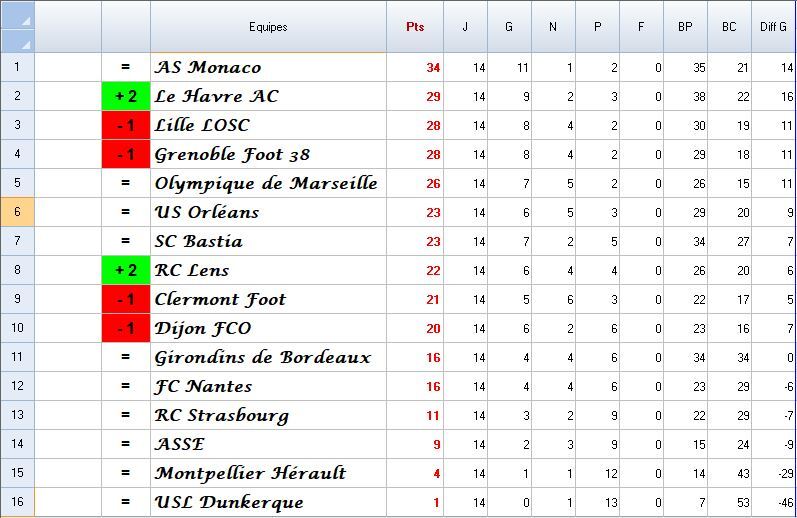Click the green +2 cell beside Le Havre AC
Screen dimensions: 797x518
click(126, 96)
